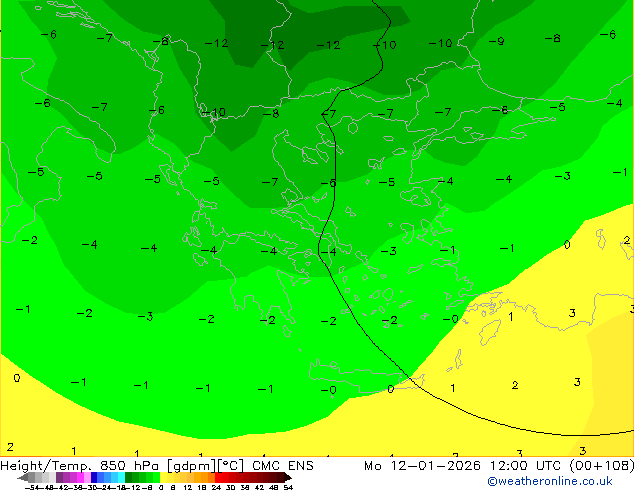Image resolution: width=634 pixels, height=490 pixels.
Task: Click the "850 hPa" level label
Action: click(131, 466)
